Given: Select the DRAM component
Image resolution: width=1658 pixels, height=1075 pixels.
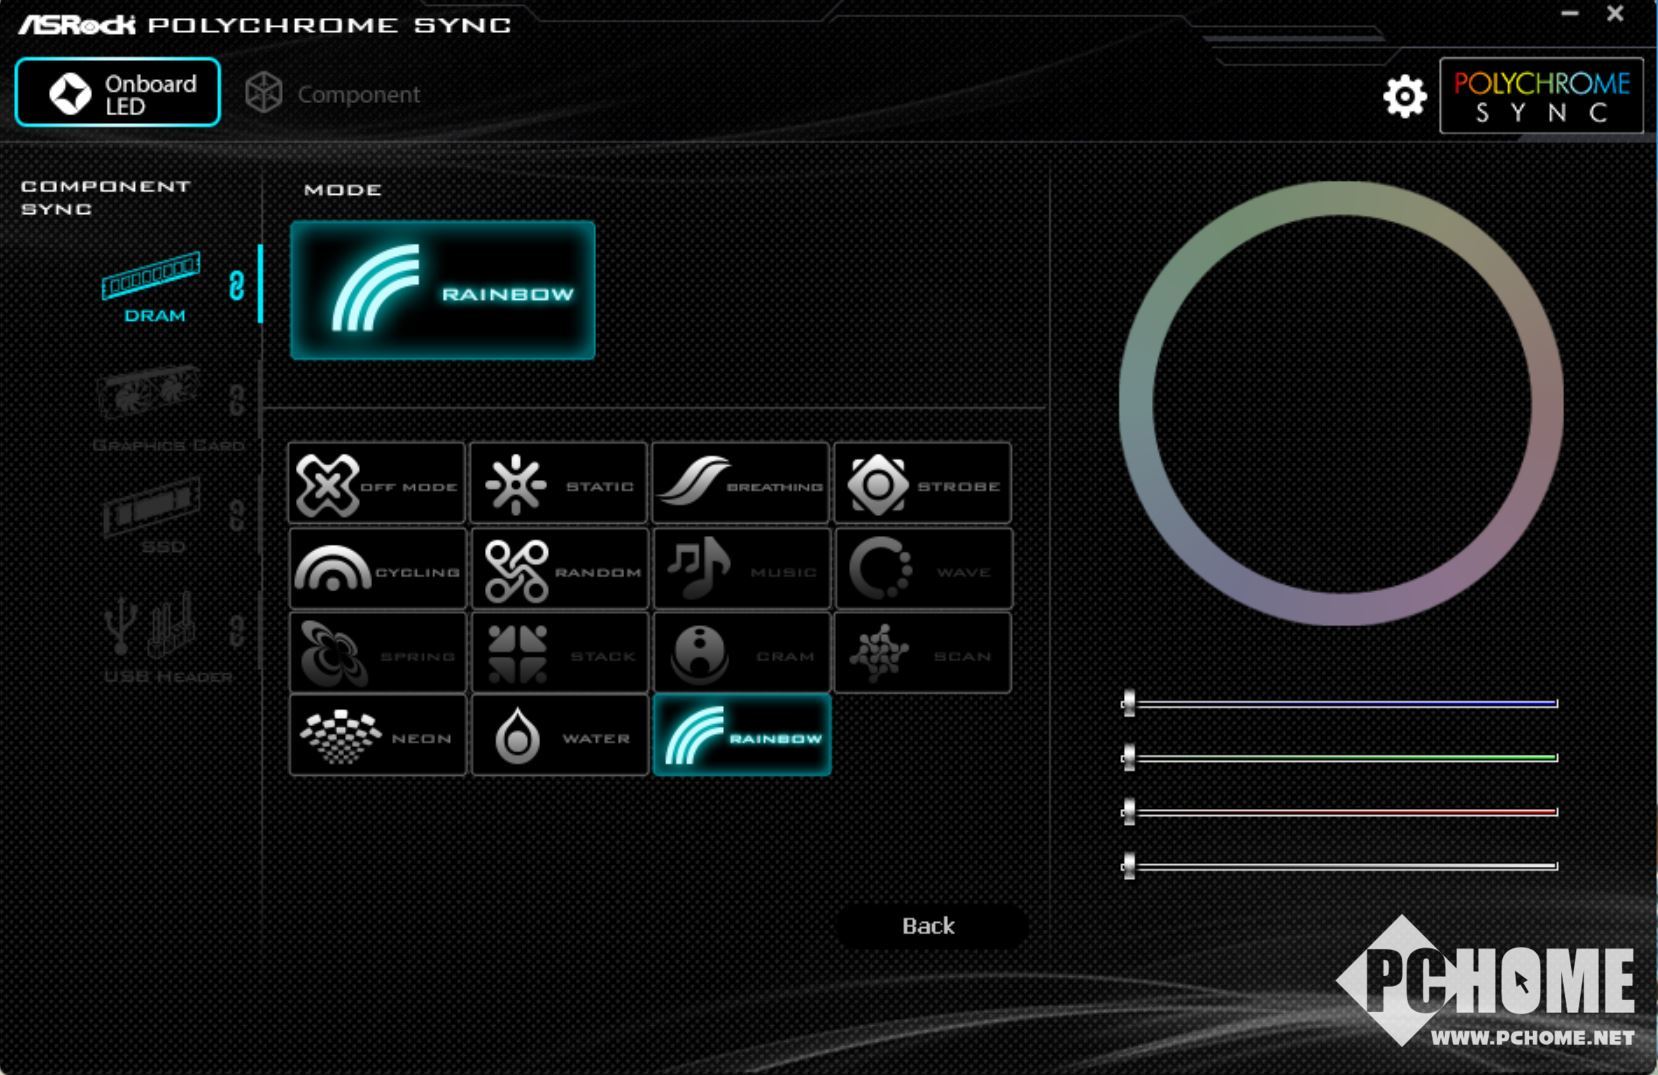Looking at the screenshot, I should pyautogui.click(x=152, y=287).
